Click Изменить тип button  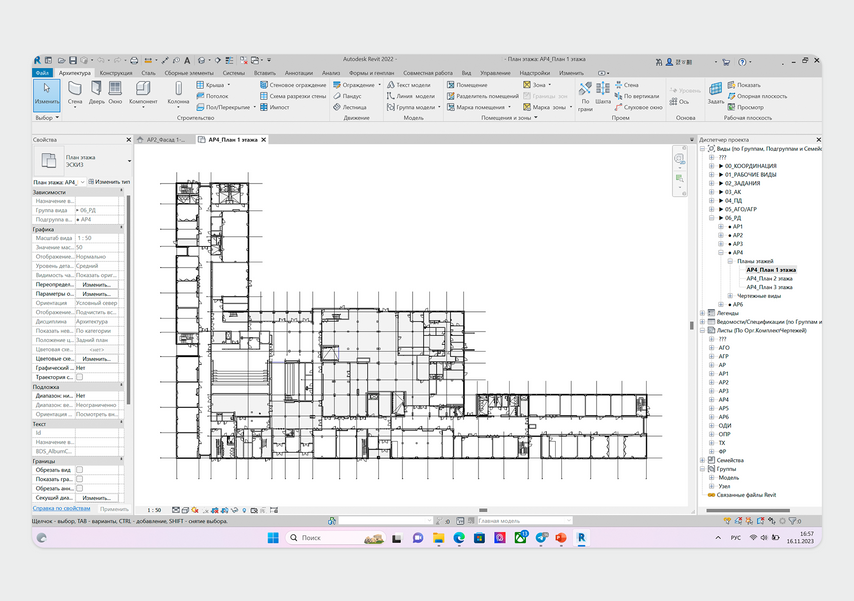[x=109, y=182]
